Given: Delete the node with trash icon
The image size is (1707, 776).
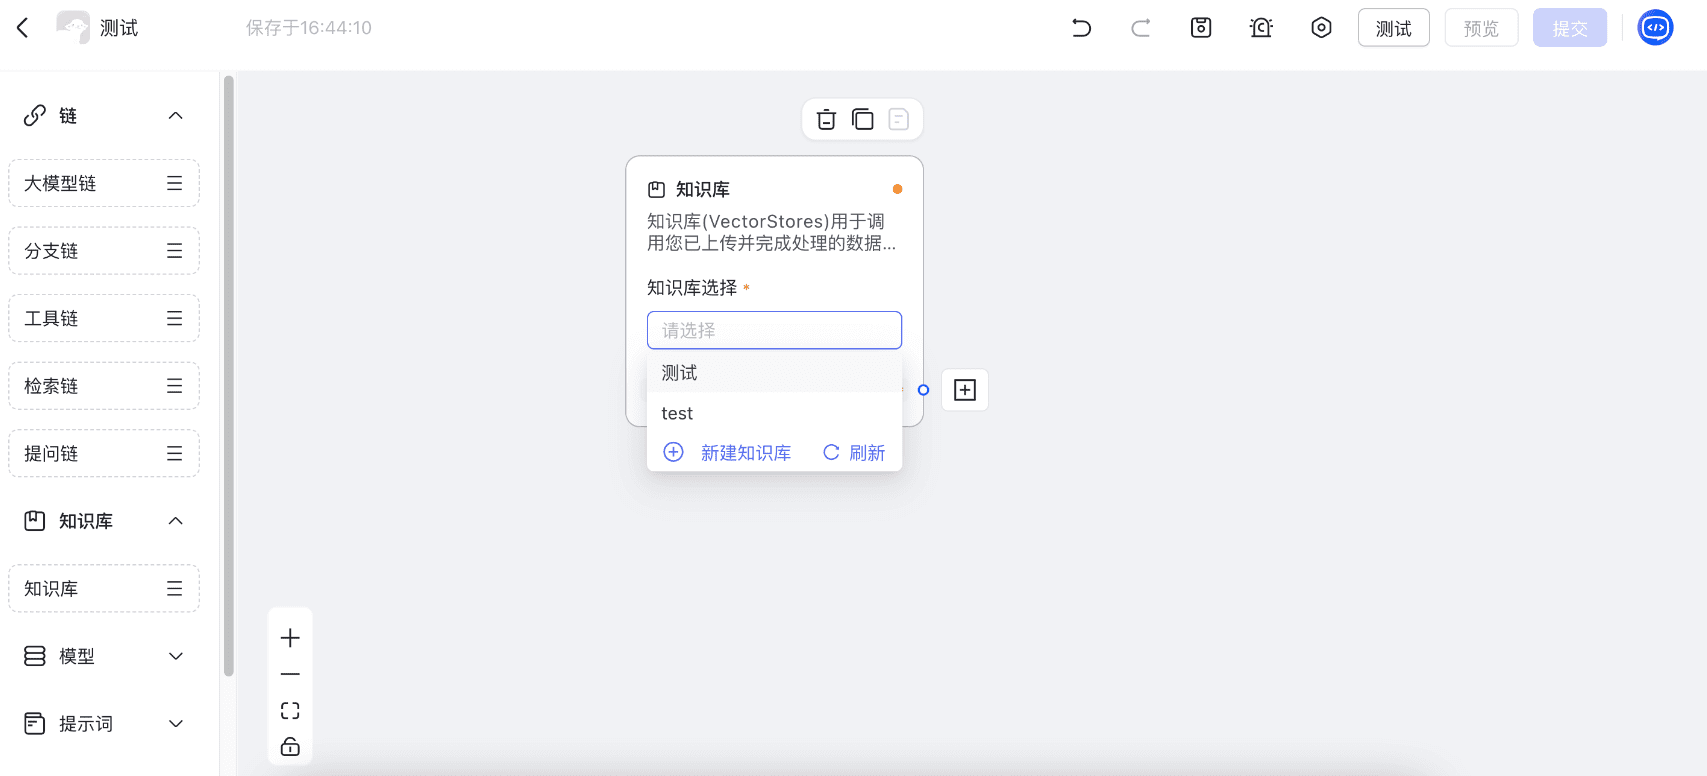Looking at the screenshot, I should pos(826,120).
